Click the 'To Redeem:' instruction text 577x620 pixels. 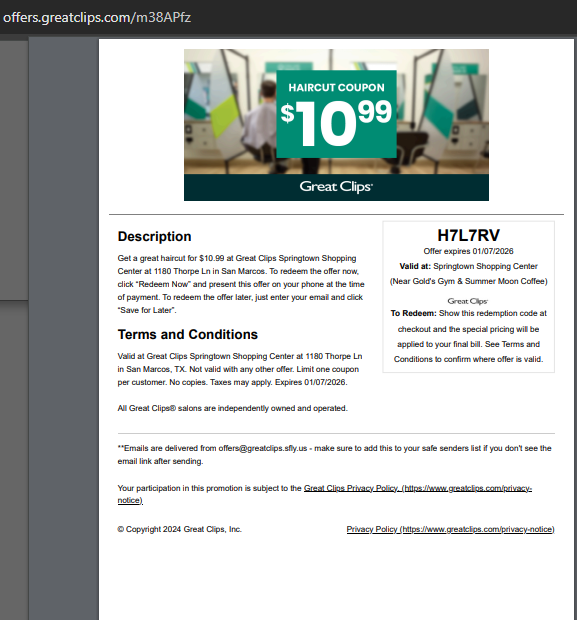coord(468,336)
